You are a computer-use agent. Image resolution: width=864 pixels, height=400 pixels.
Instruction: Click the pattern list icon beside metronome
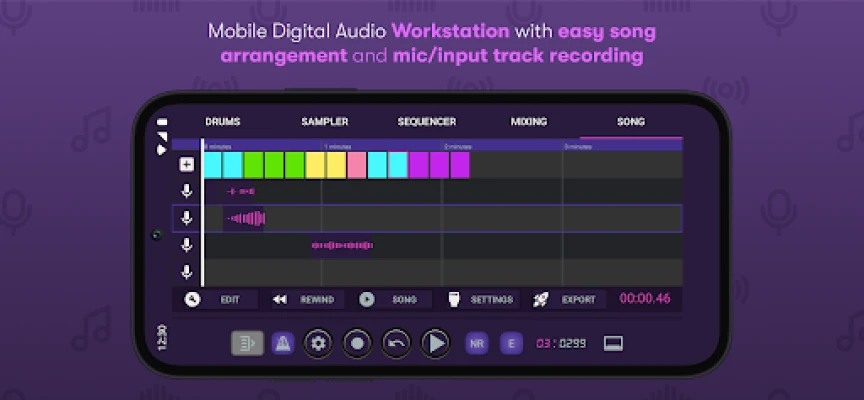[247, 344]
